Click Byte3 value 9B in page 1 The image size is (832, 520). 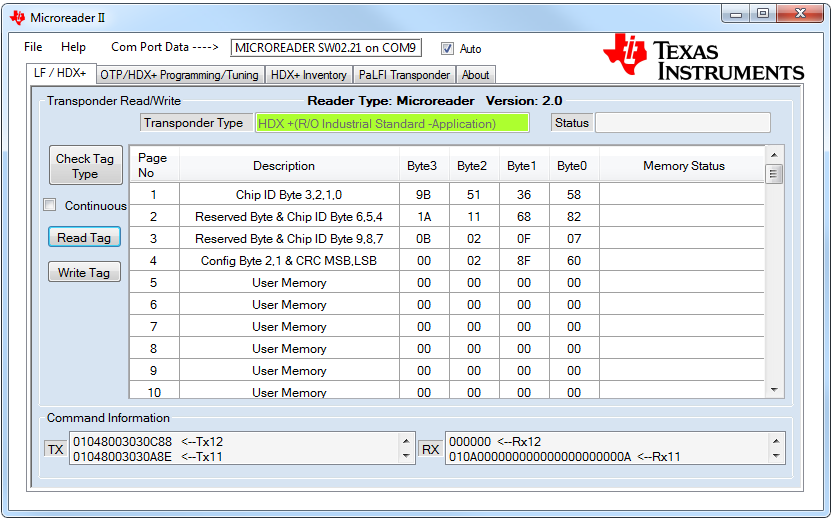pyautogui.click(x=423, y=195)
